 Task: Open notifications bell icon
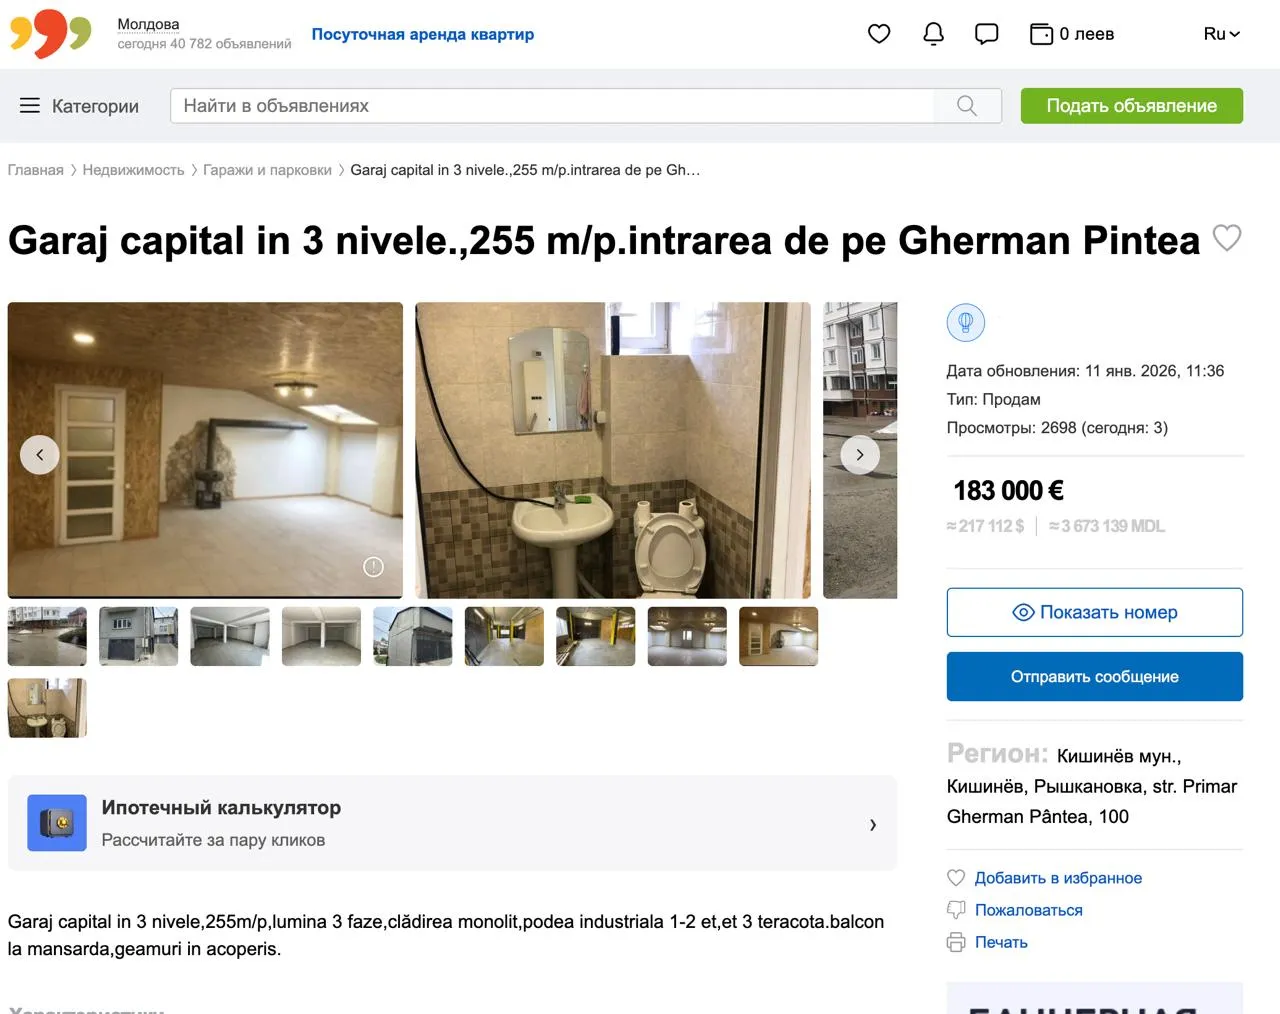tap(933, 34)
